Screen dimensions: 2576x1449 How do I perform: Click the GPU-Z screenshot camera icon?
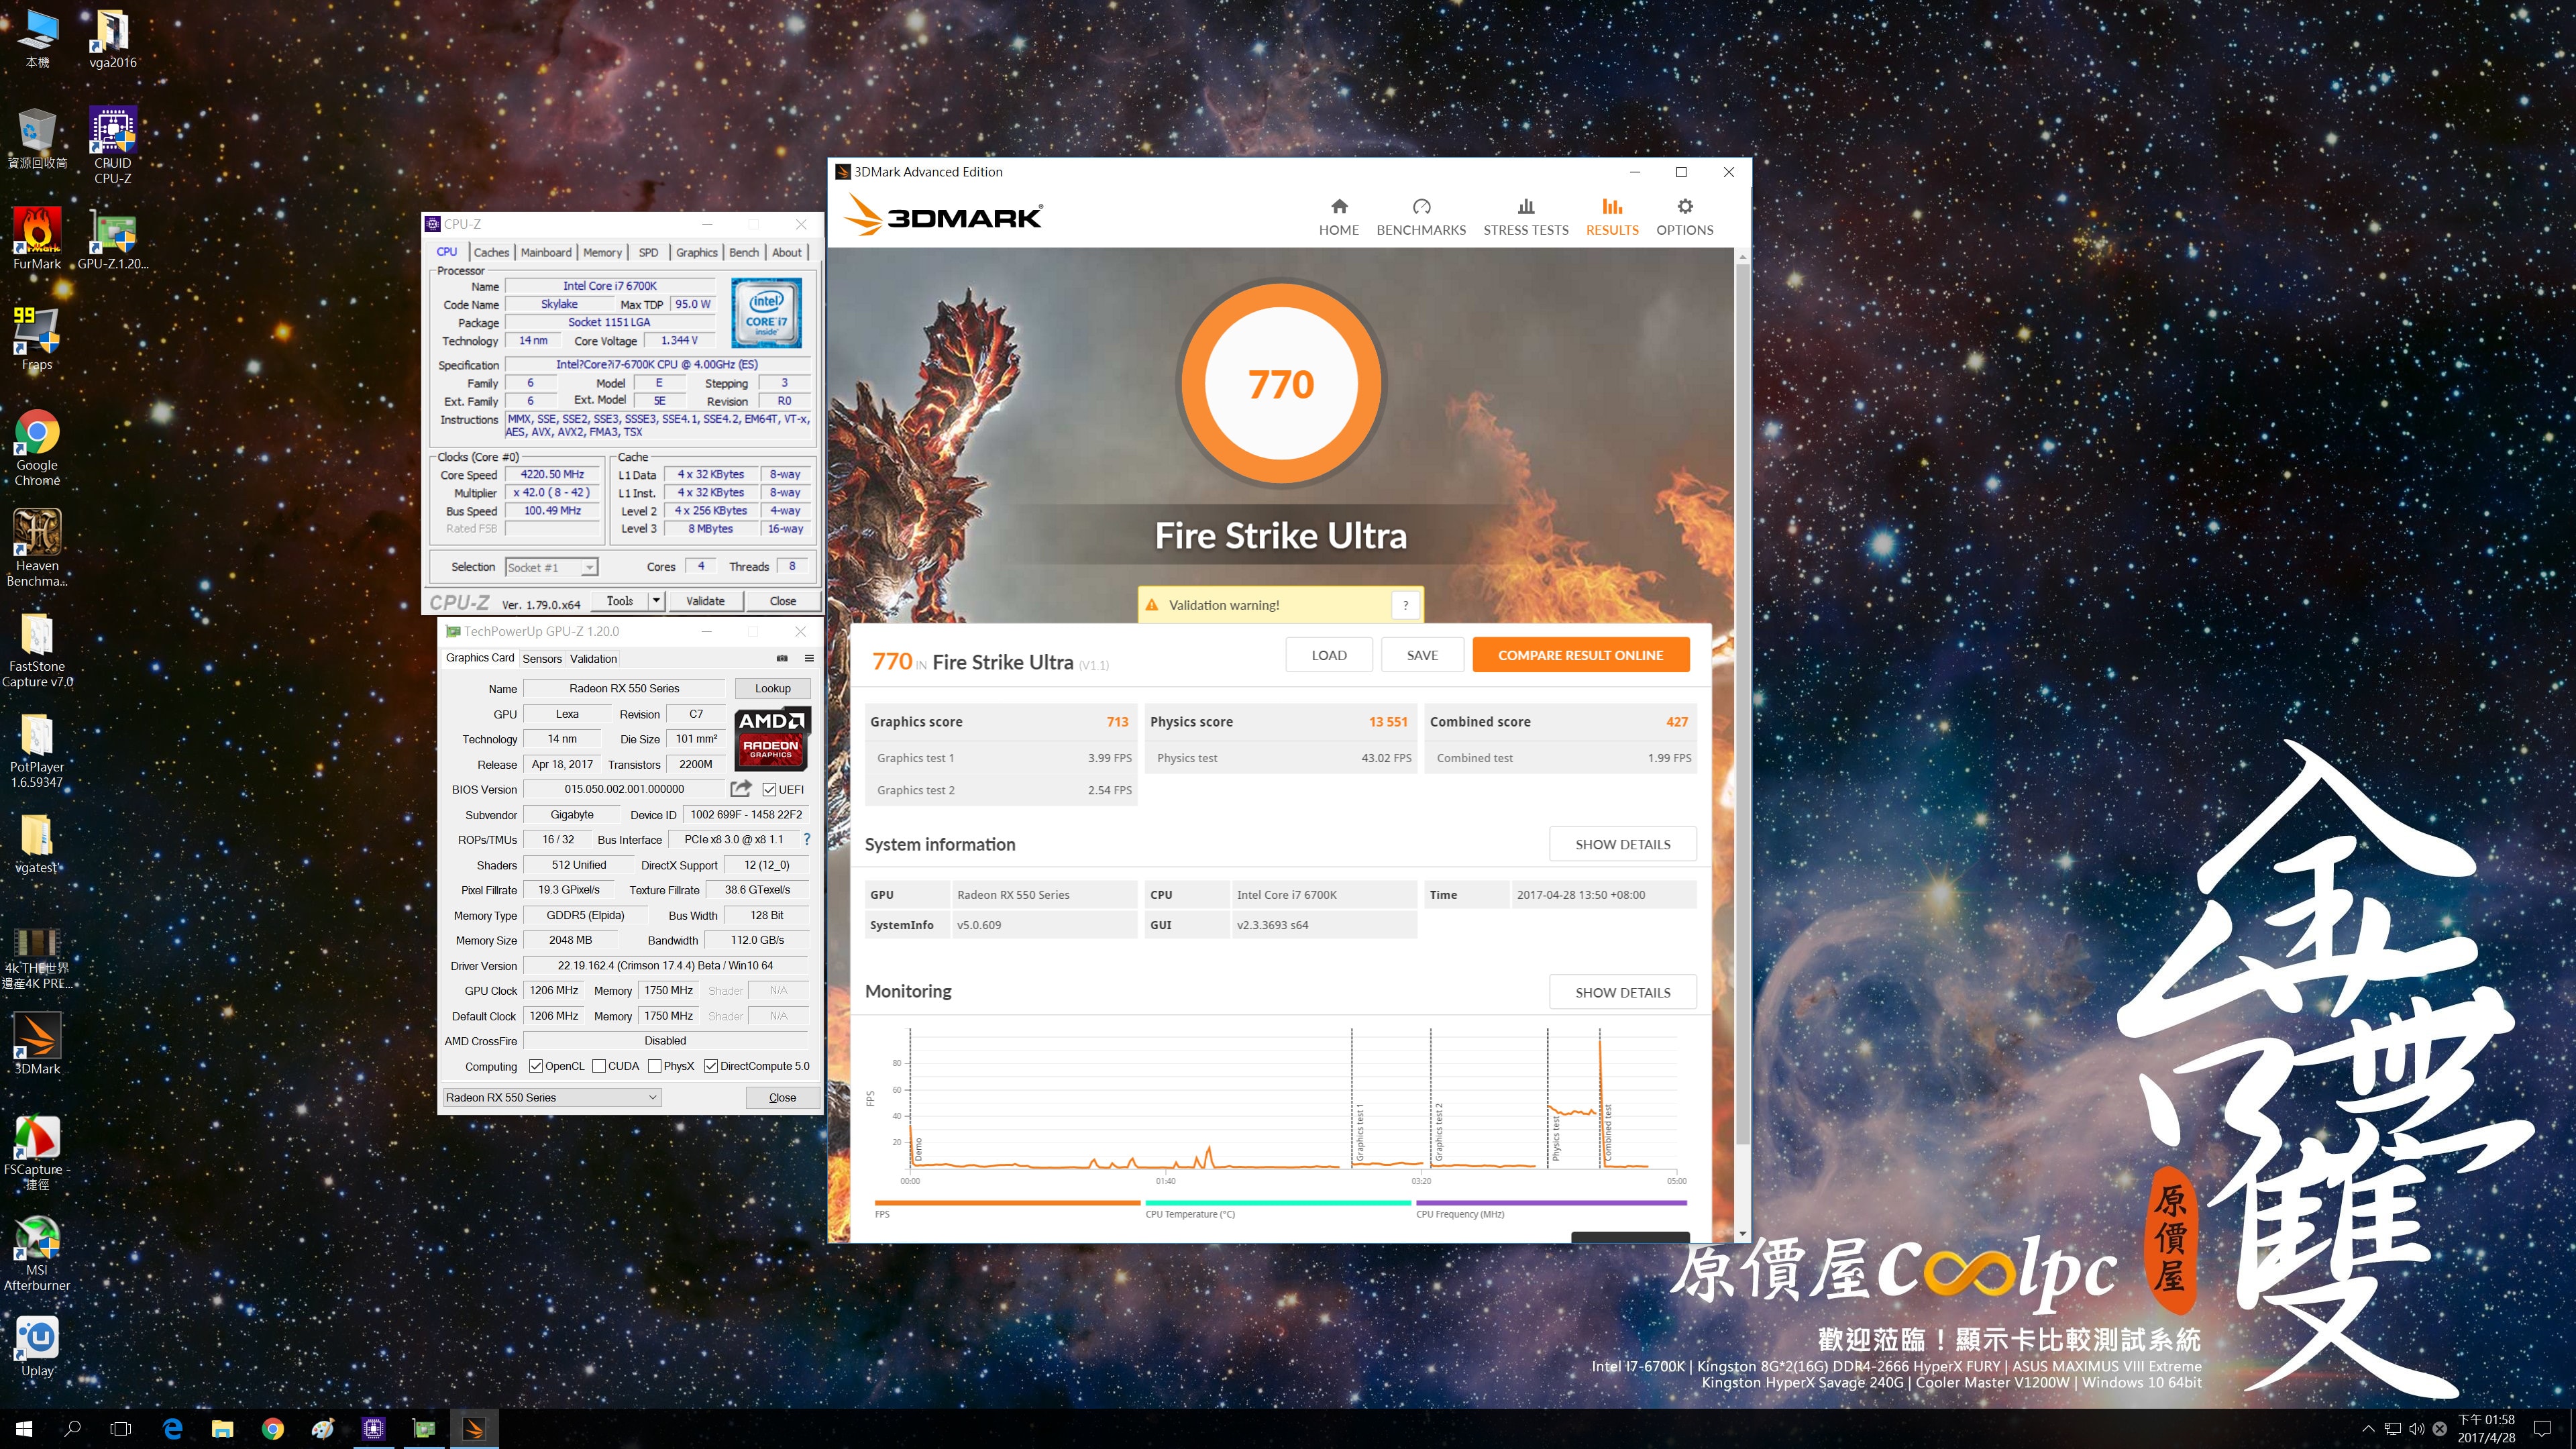pos(782,658)
